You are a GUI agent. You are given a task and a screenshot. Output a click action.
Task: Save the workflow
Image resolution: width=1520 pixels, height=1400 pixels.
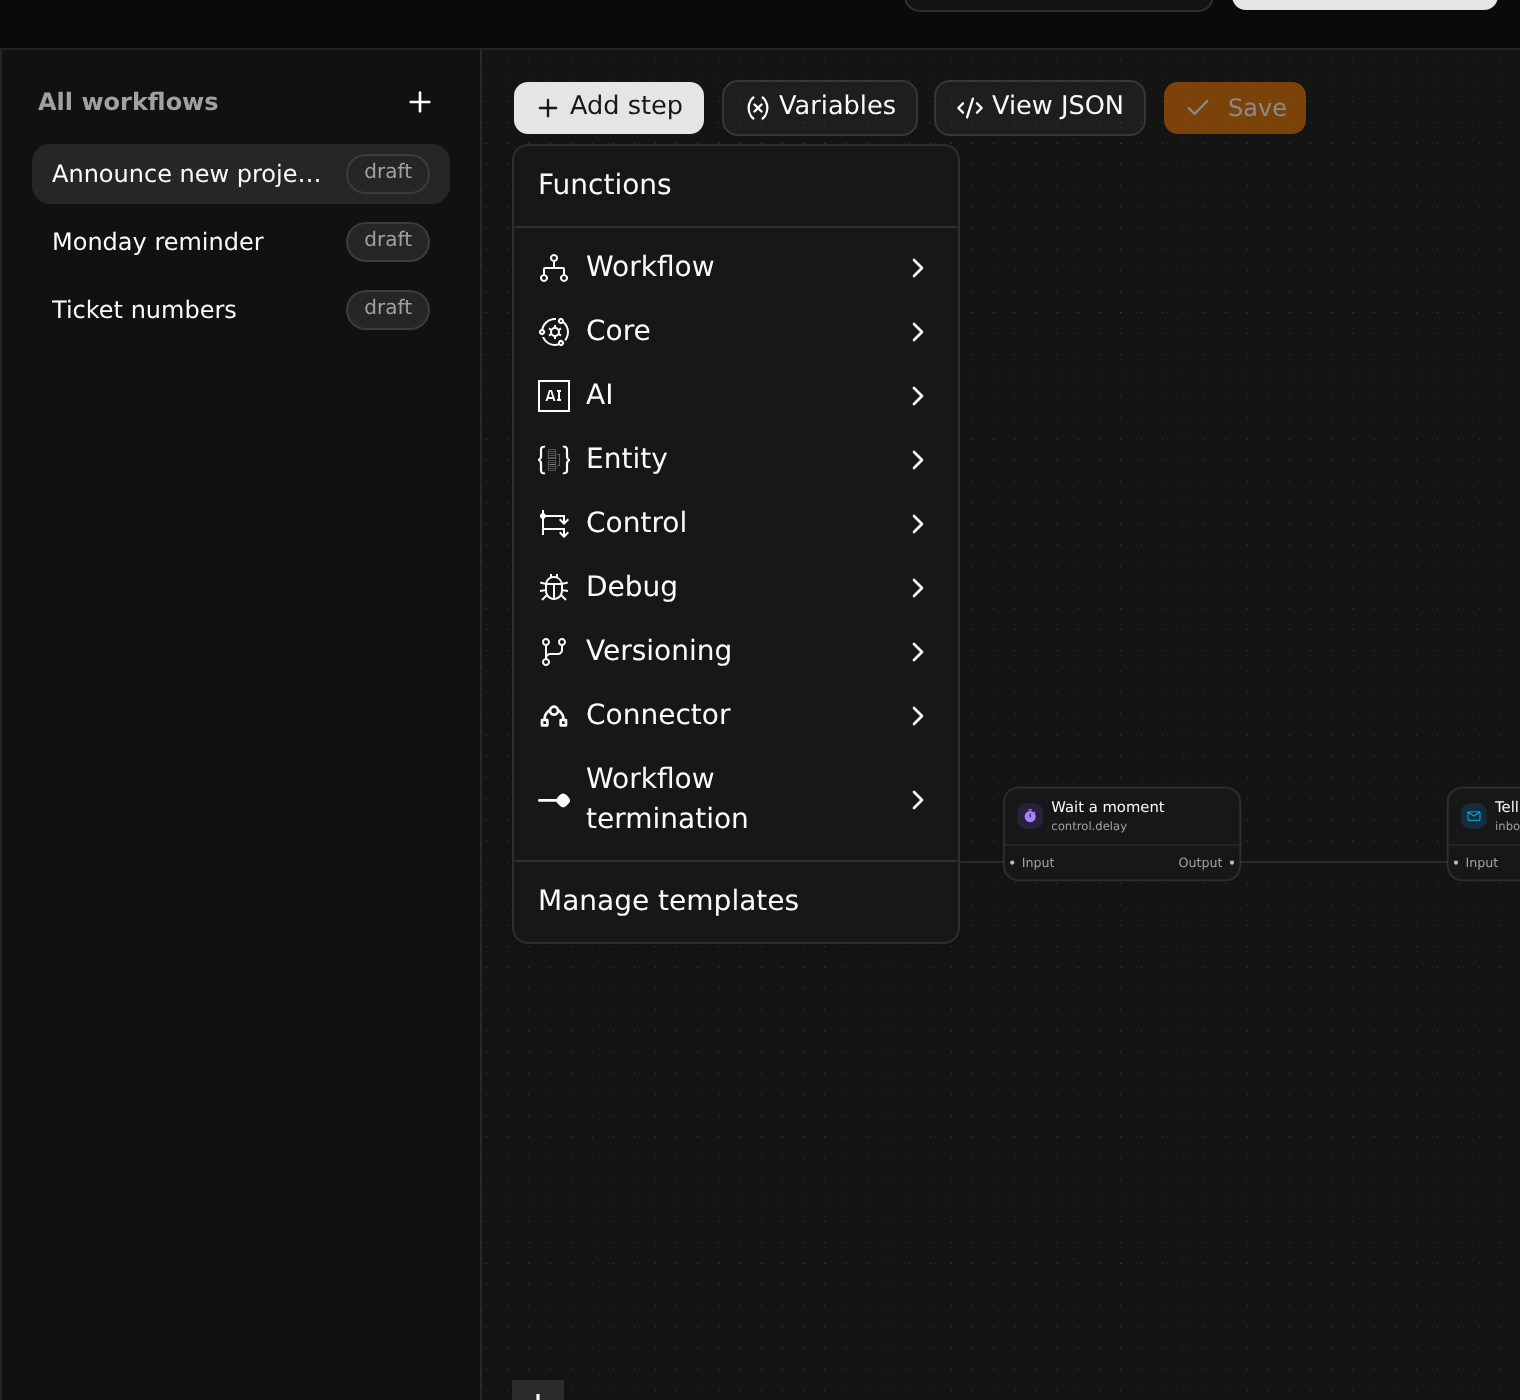(x=1235, y=107)
